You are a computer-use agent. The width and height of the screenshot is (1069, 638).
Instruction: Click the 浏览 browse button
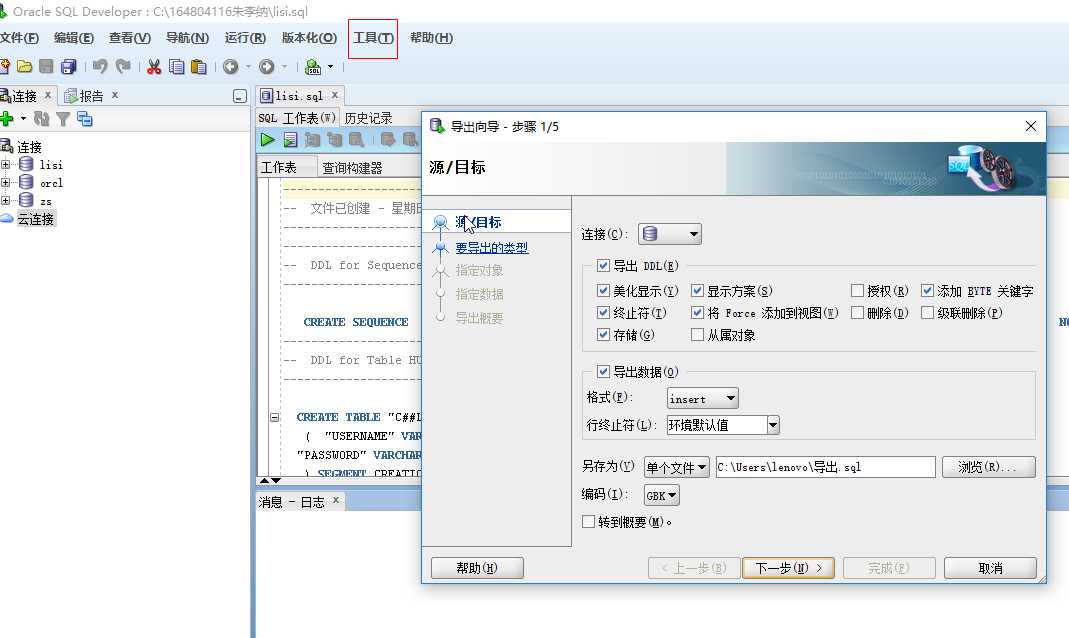click(989, 467)
